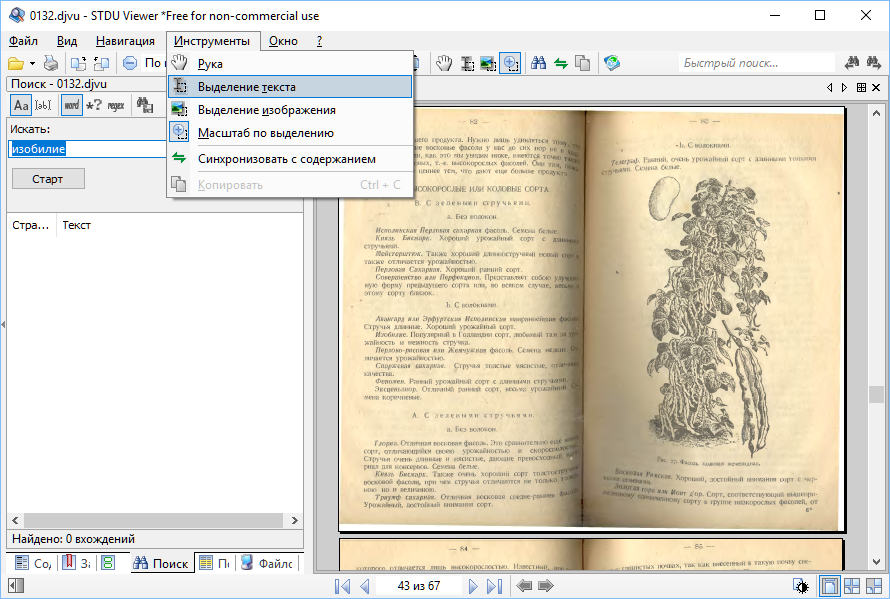This screenshot has height=599, width=890.
Task: Go to previous page arrow
Action: (365, 586)
